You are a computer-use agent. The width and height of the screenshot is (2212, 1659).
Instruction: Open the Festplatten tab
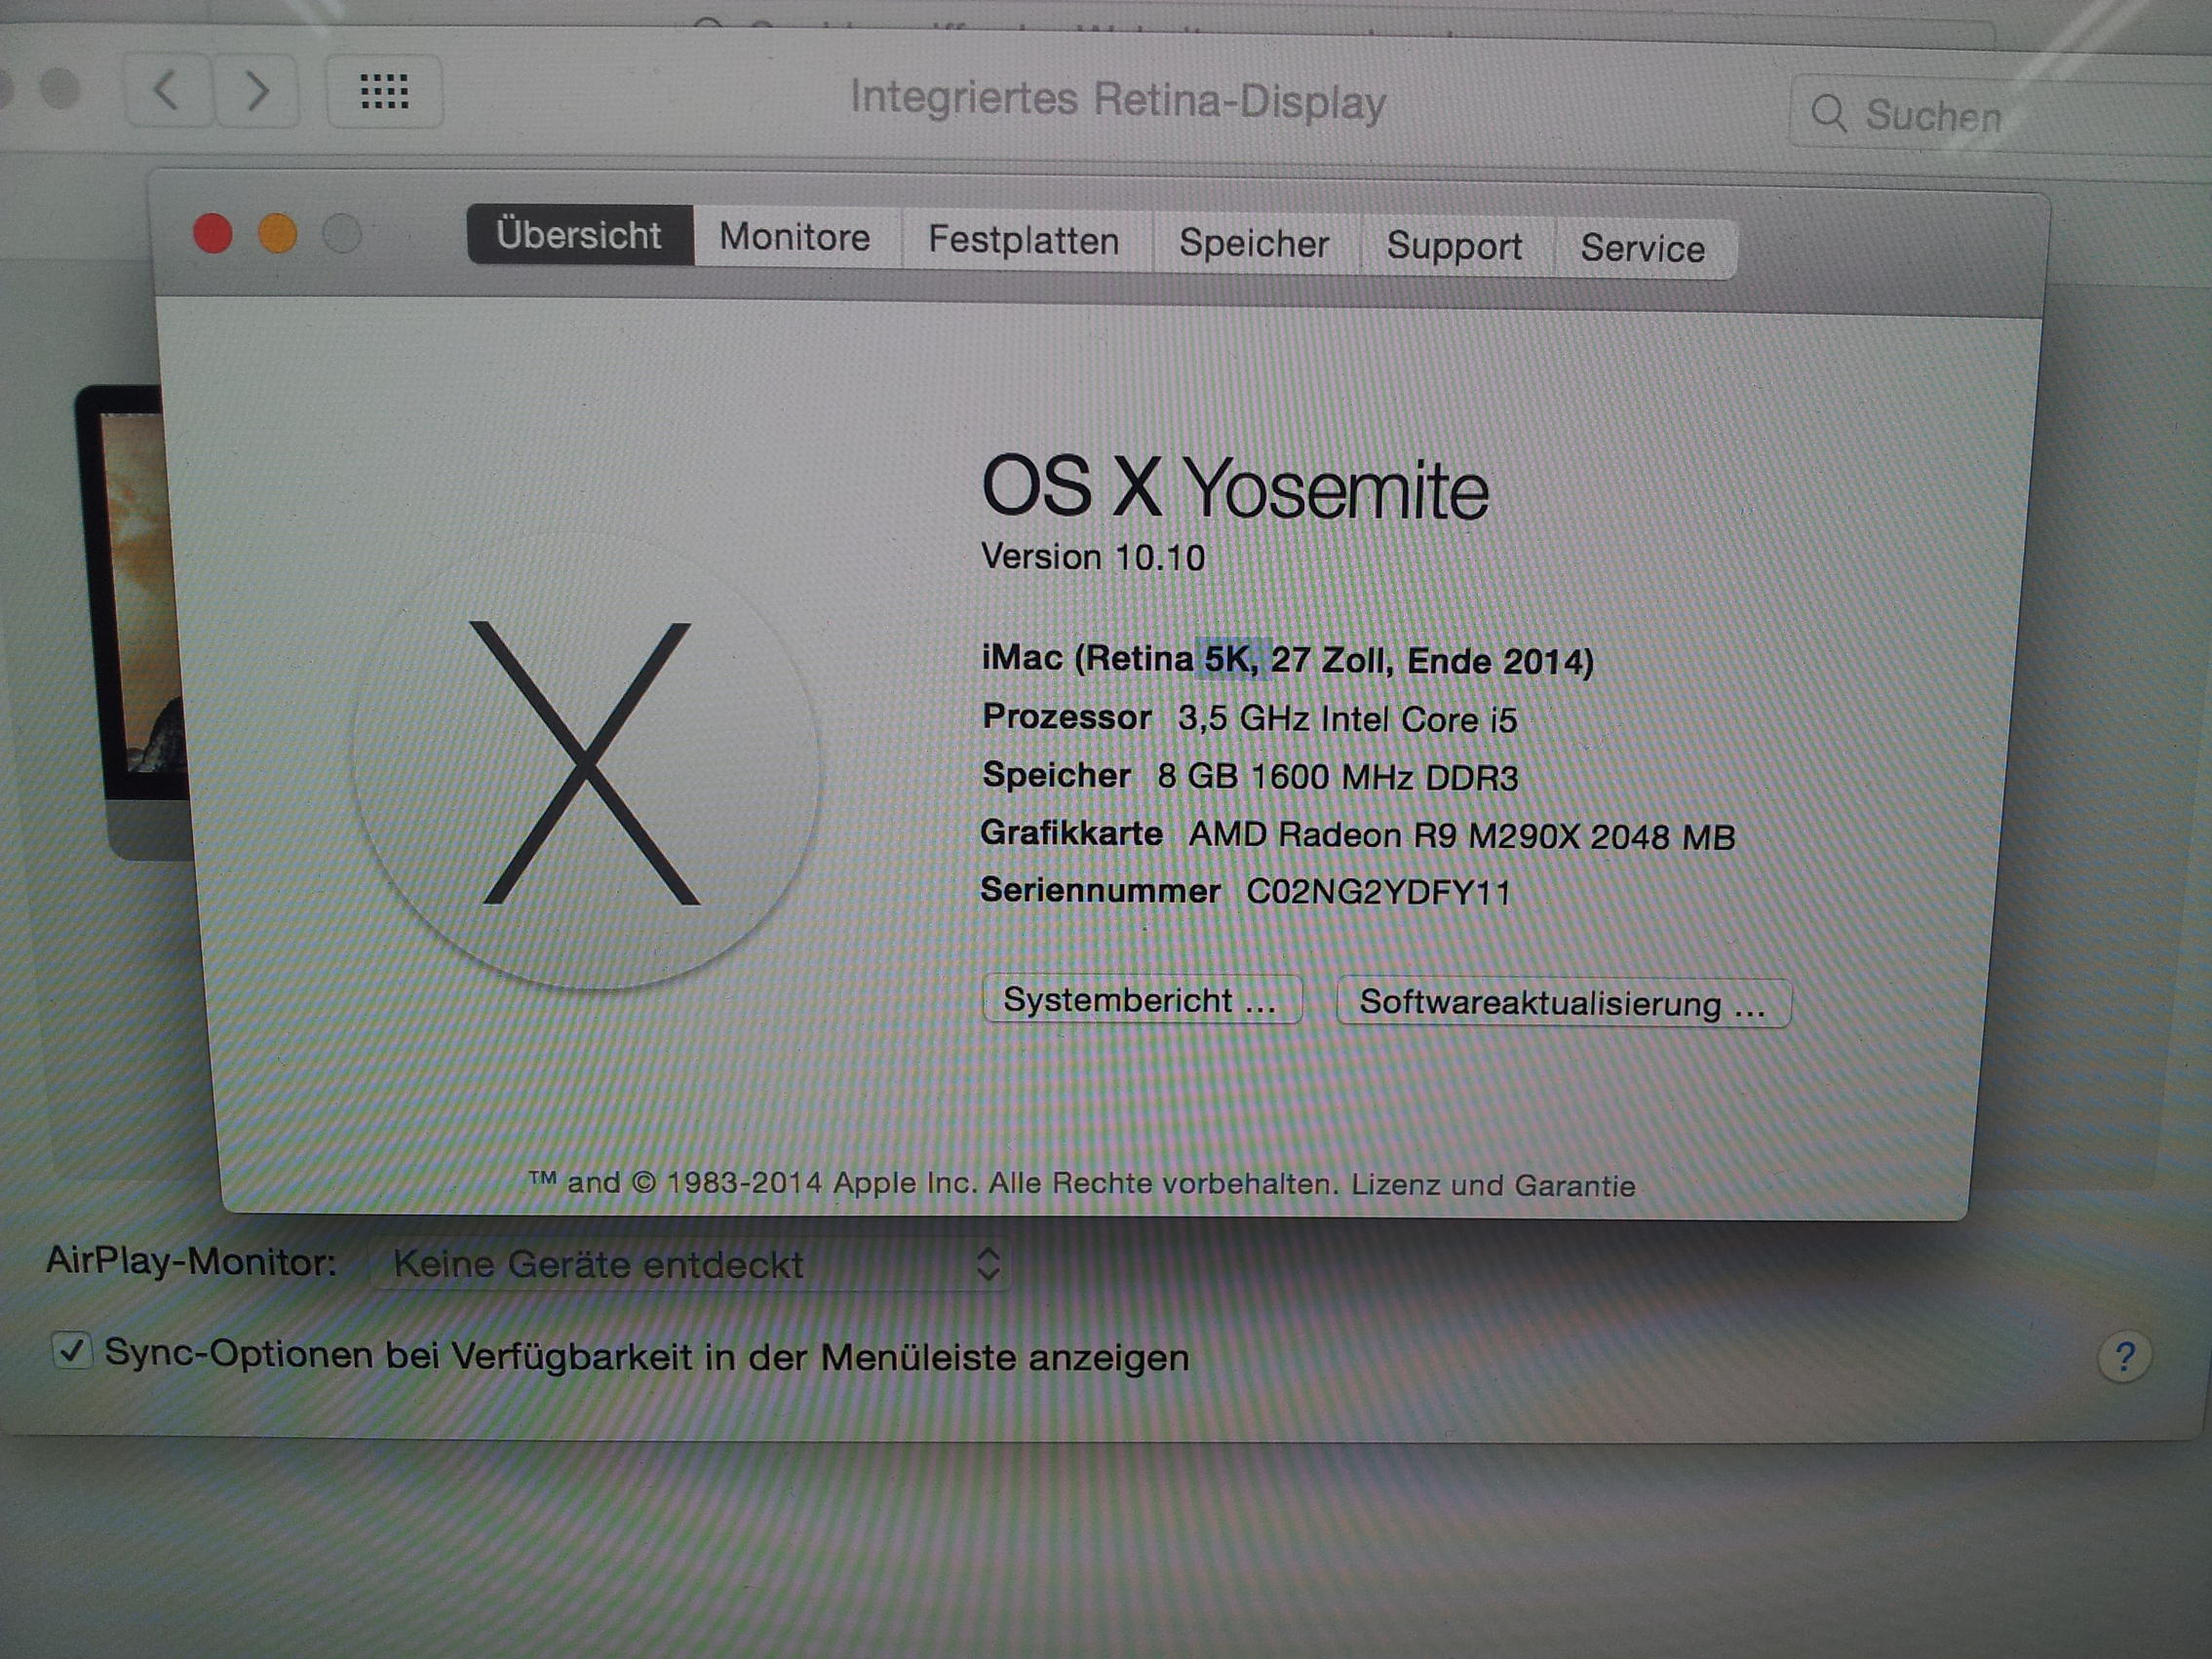1023,241
